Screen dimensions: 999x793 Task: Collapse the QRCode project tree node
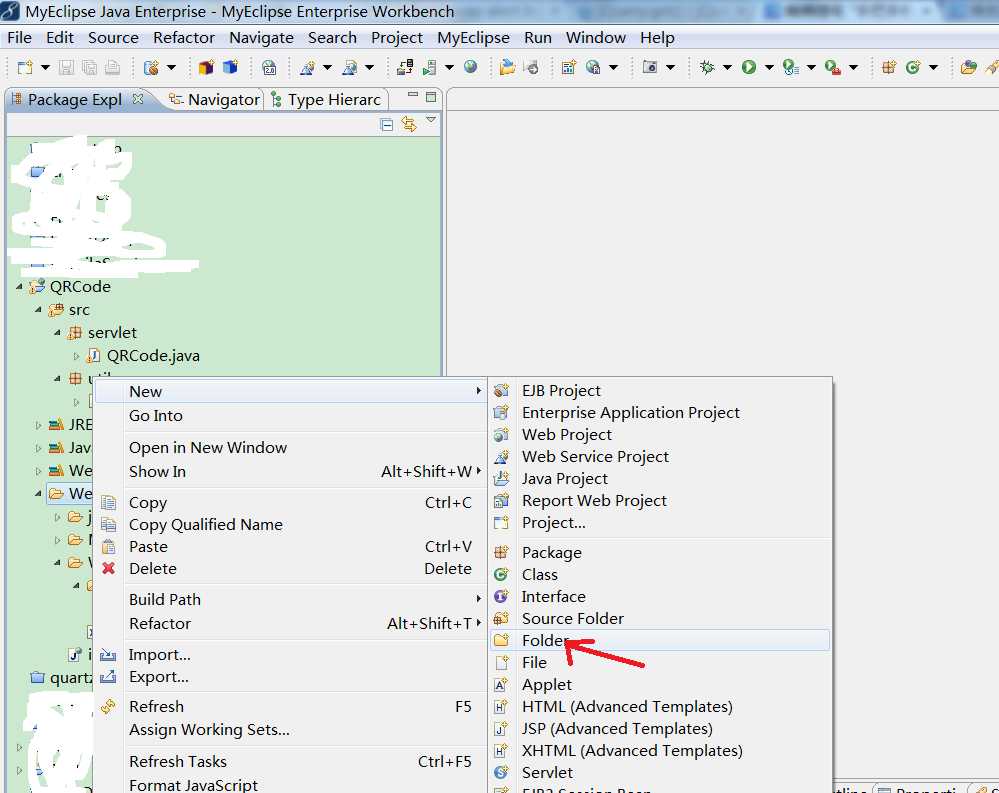[x=19, y=287]
